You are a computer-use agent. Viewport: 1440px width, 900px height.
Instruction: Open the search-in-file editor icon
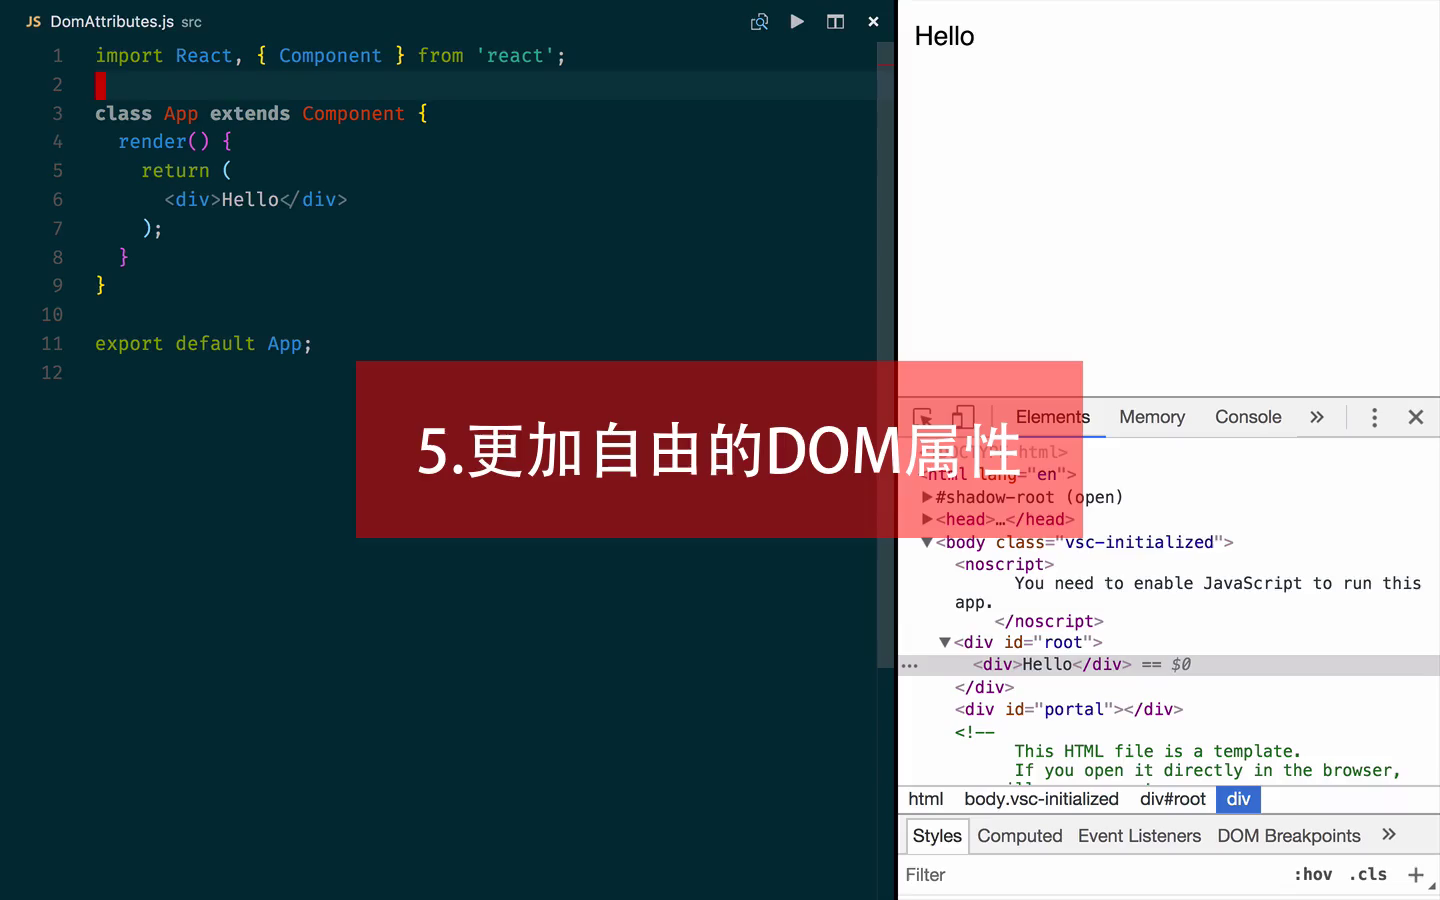(x=759, y=21)
